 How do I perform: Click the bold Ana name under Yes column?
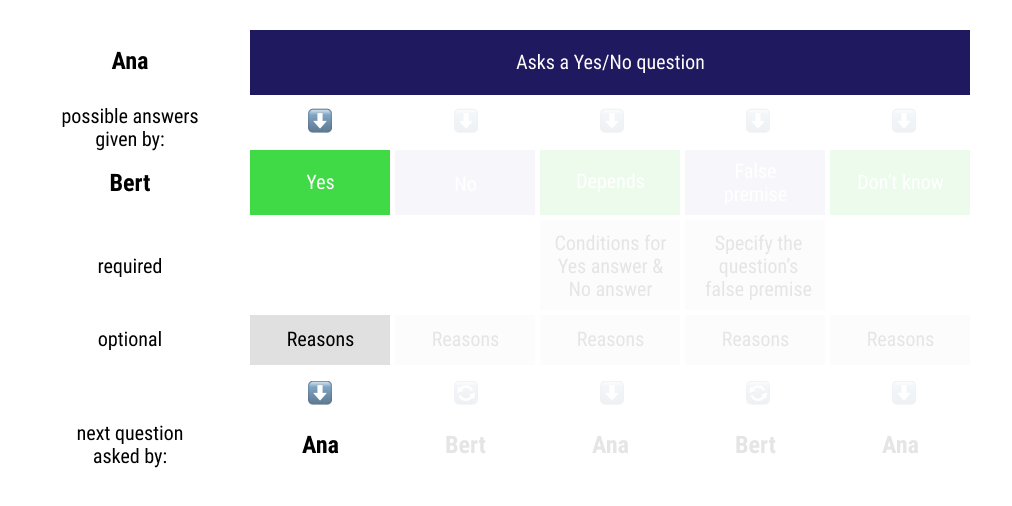tap(320, 445)
